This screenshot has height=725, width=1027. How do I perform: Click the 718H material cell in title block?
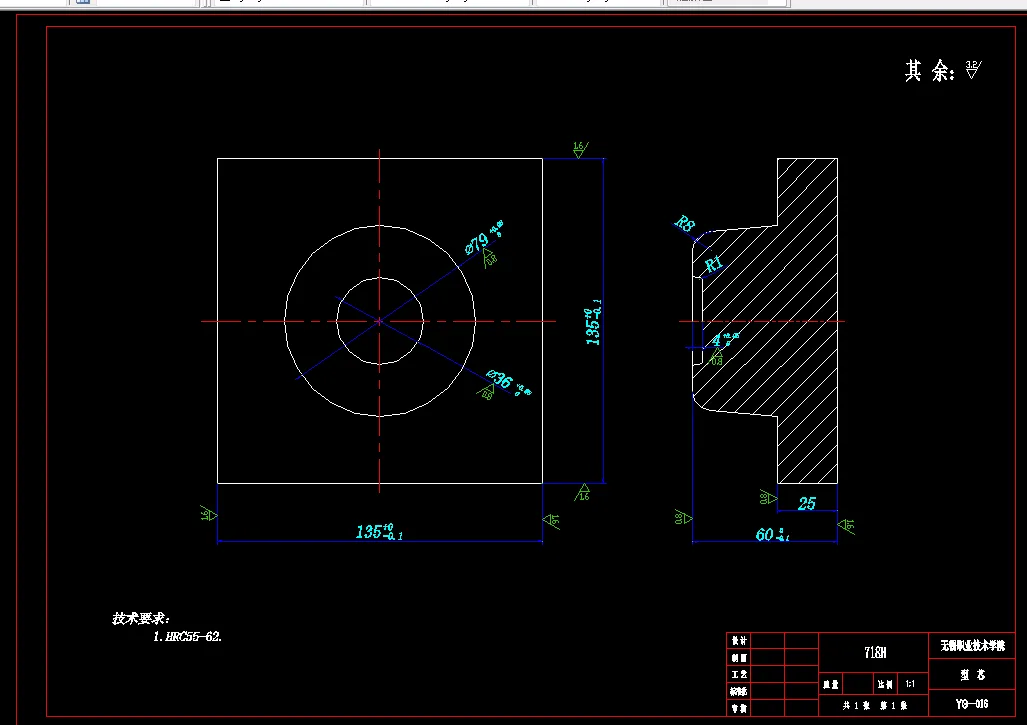(874, 653)
